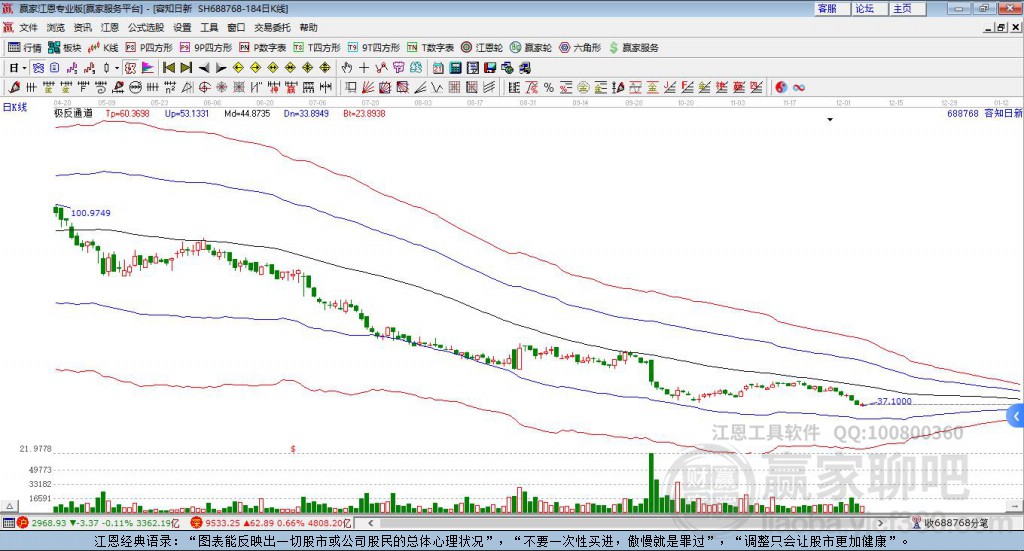1024x551 pixels.
Task: Click the 极反通道 indicator label
Action: [73, 113]
